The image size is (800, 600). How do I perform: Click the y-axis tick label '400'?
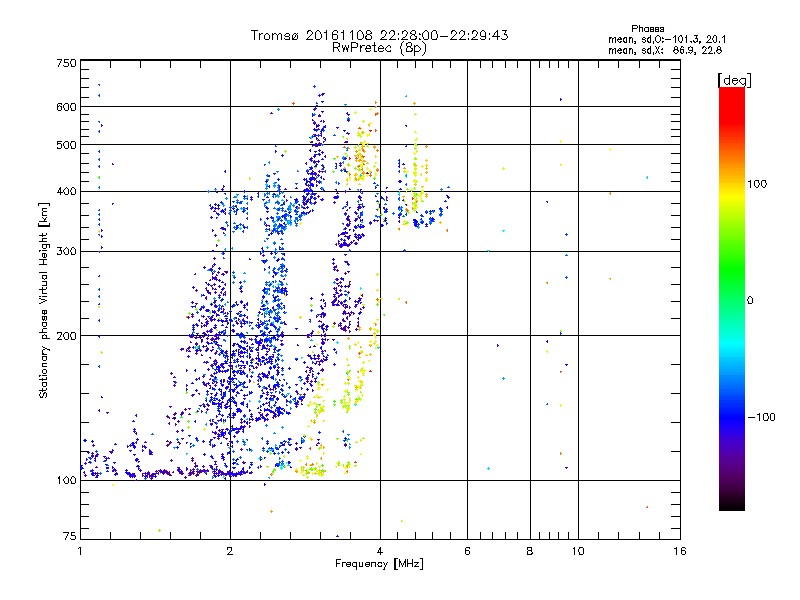[66, 192]
